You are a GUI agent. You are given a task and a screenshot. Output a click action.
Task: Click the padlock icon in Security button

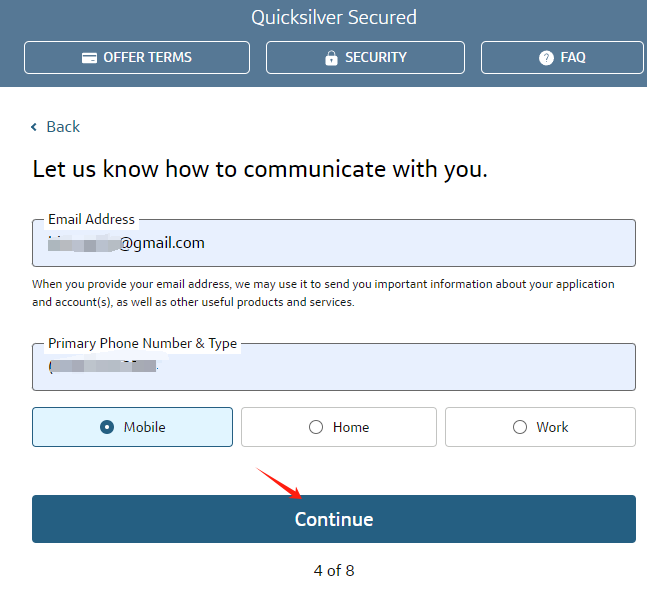tap(331, 58)
